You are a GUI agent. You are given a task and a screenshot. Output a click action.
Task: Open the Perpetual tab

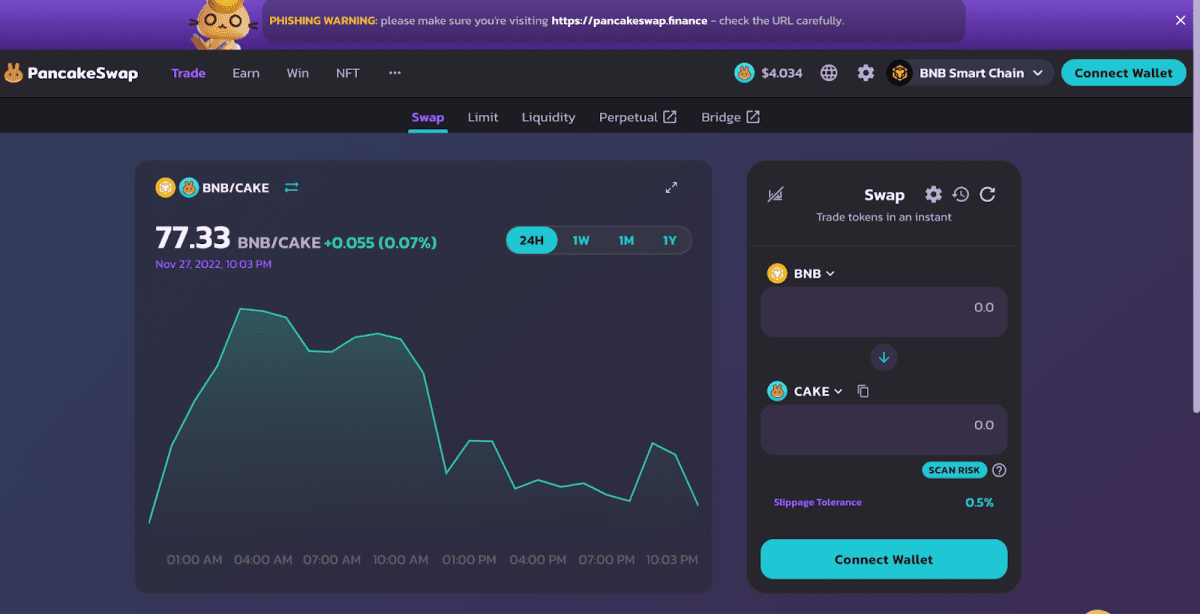tap(638, 117)
